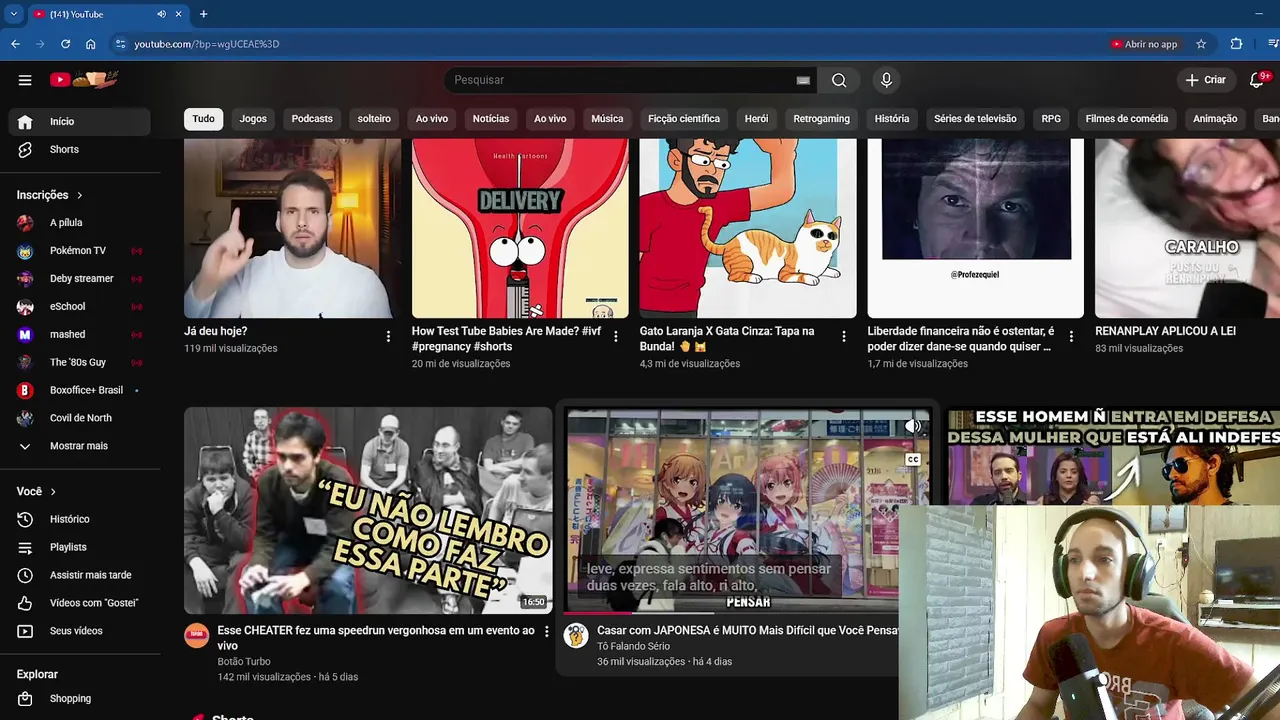Open more options for "Já deu hoje?"
Screen dimensions: 1280x720
coord(388,337)
